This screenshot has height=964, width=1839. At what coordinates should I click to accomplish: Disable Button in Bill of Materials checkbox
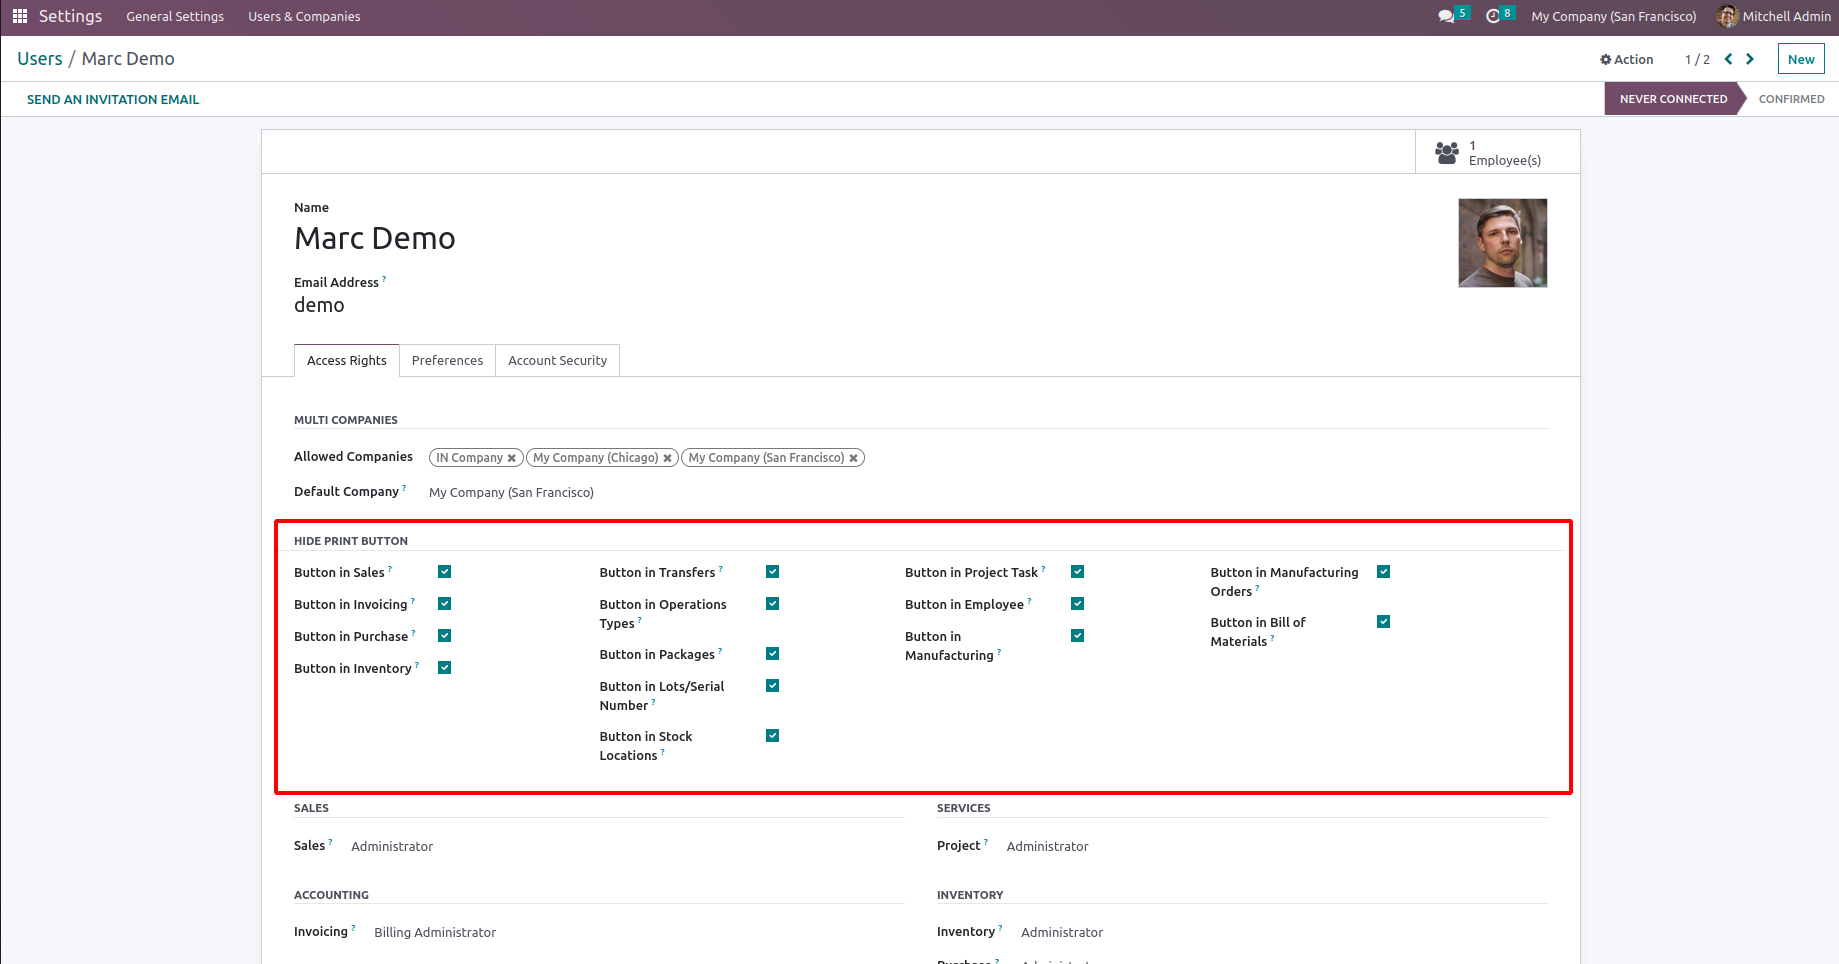coord(1383,622)
